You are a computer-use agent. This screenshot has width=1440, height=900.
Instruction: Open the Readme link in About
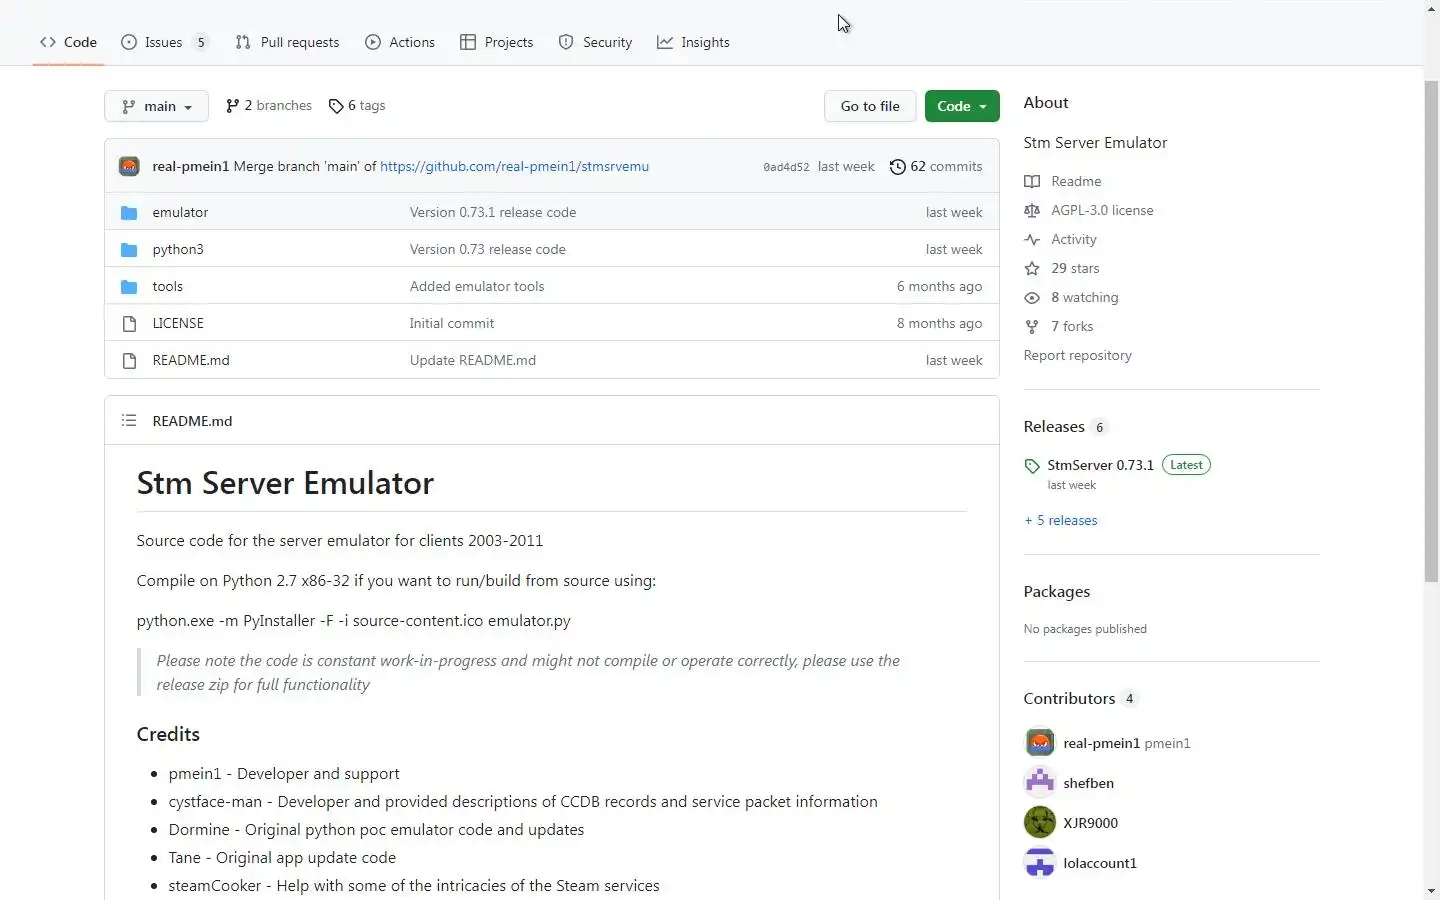tap(1076, 181)
